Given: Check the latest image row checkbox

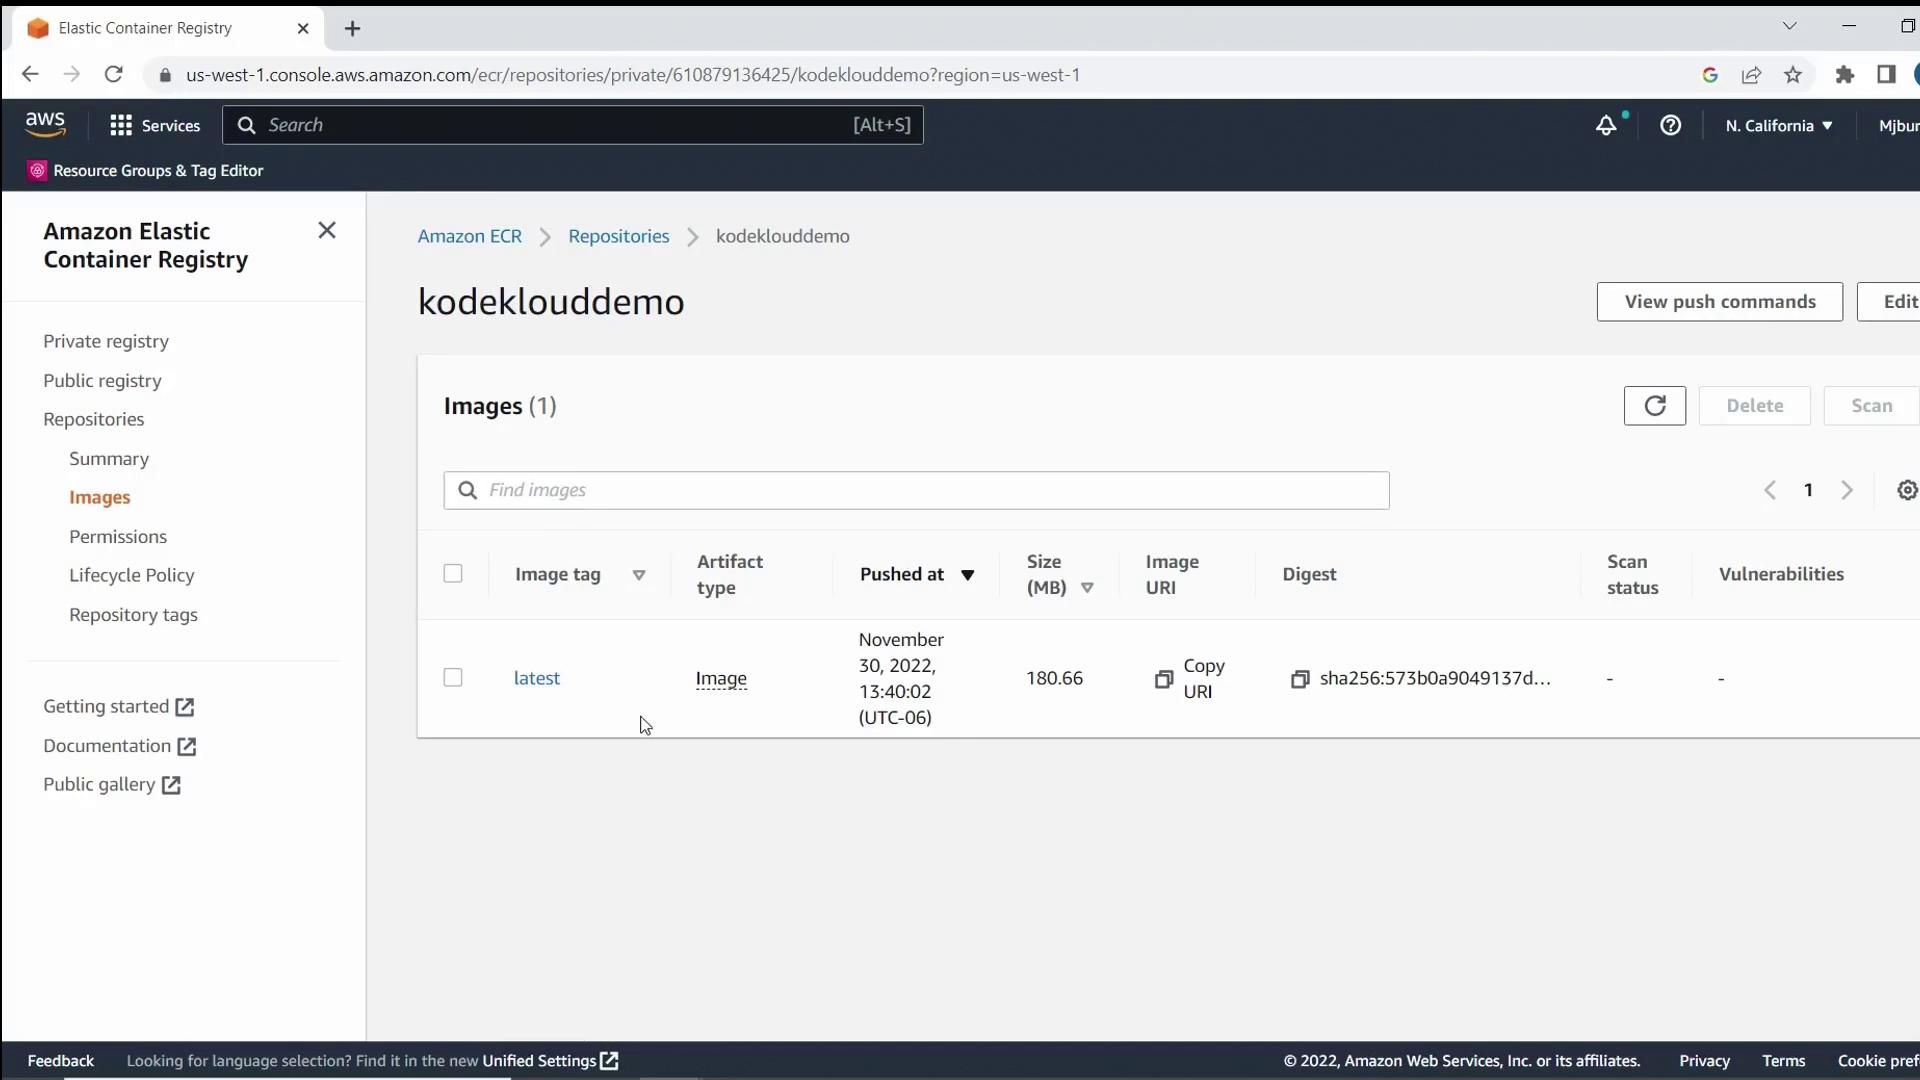Looking at the screenshot, I should [x=453, y=678].
